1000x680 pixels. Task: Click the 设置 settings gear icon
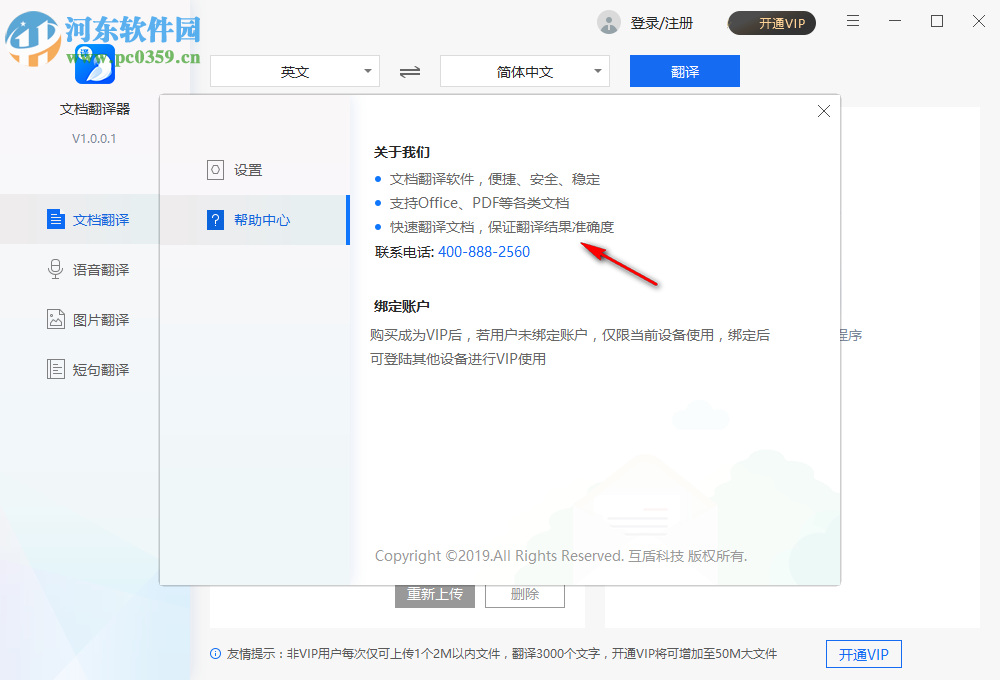[x=215, y=170]
